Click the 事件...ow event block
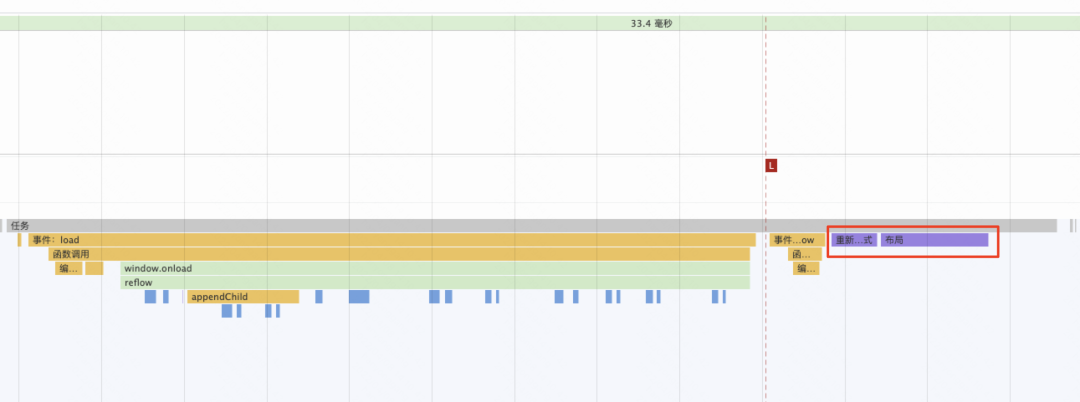Viewport: 1080px width, 402px height. click(797, 240)
